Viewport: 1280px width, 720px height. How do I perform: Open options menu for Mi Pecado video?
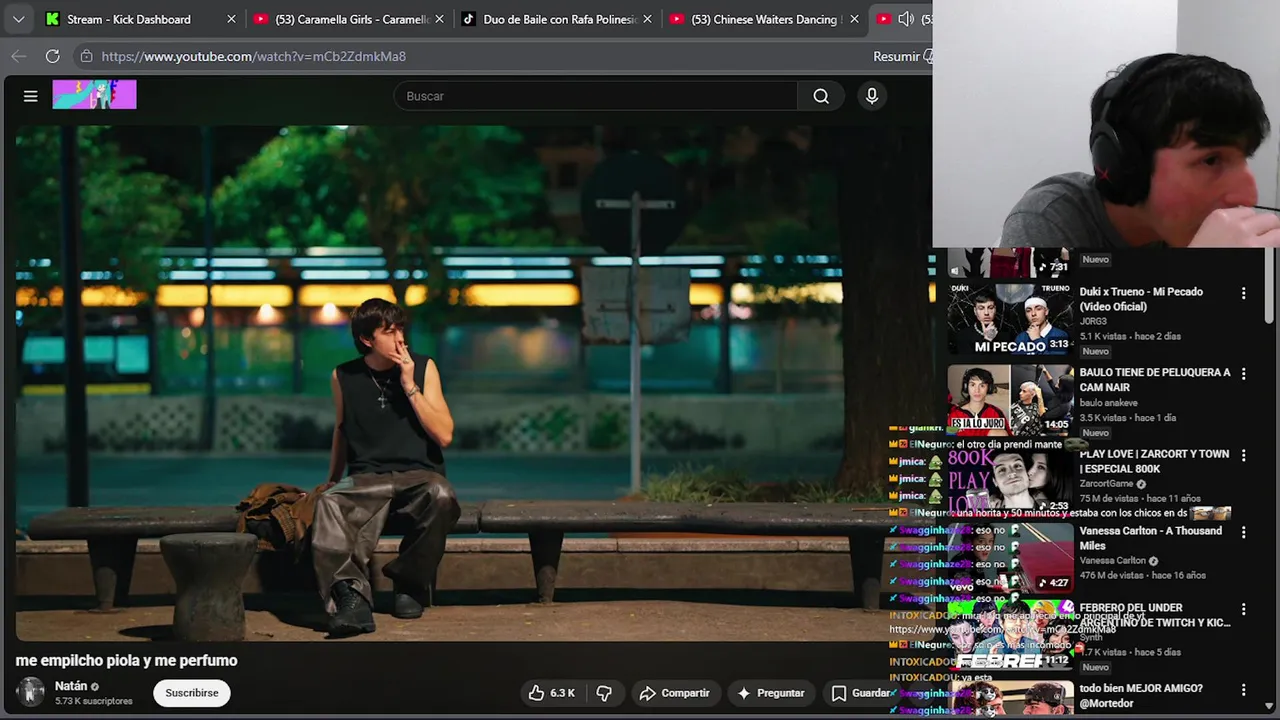pyautogui.click(x=1243, y=294)
